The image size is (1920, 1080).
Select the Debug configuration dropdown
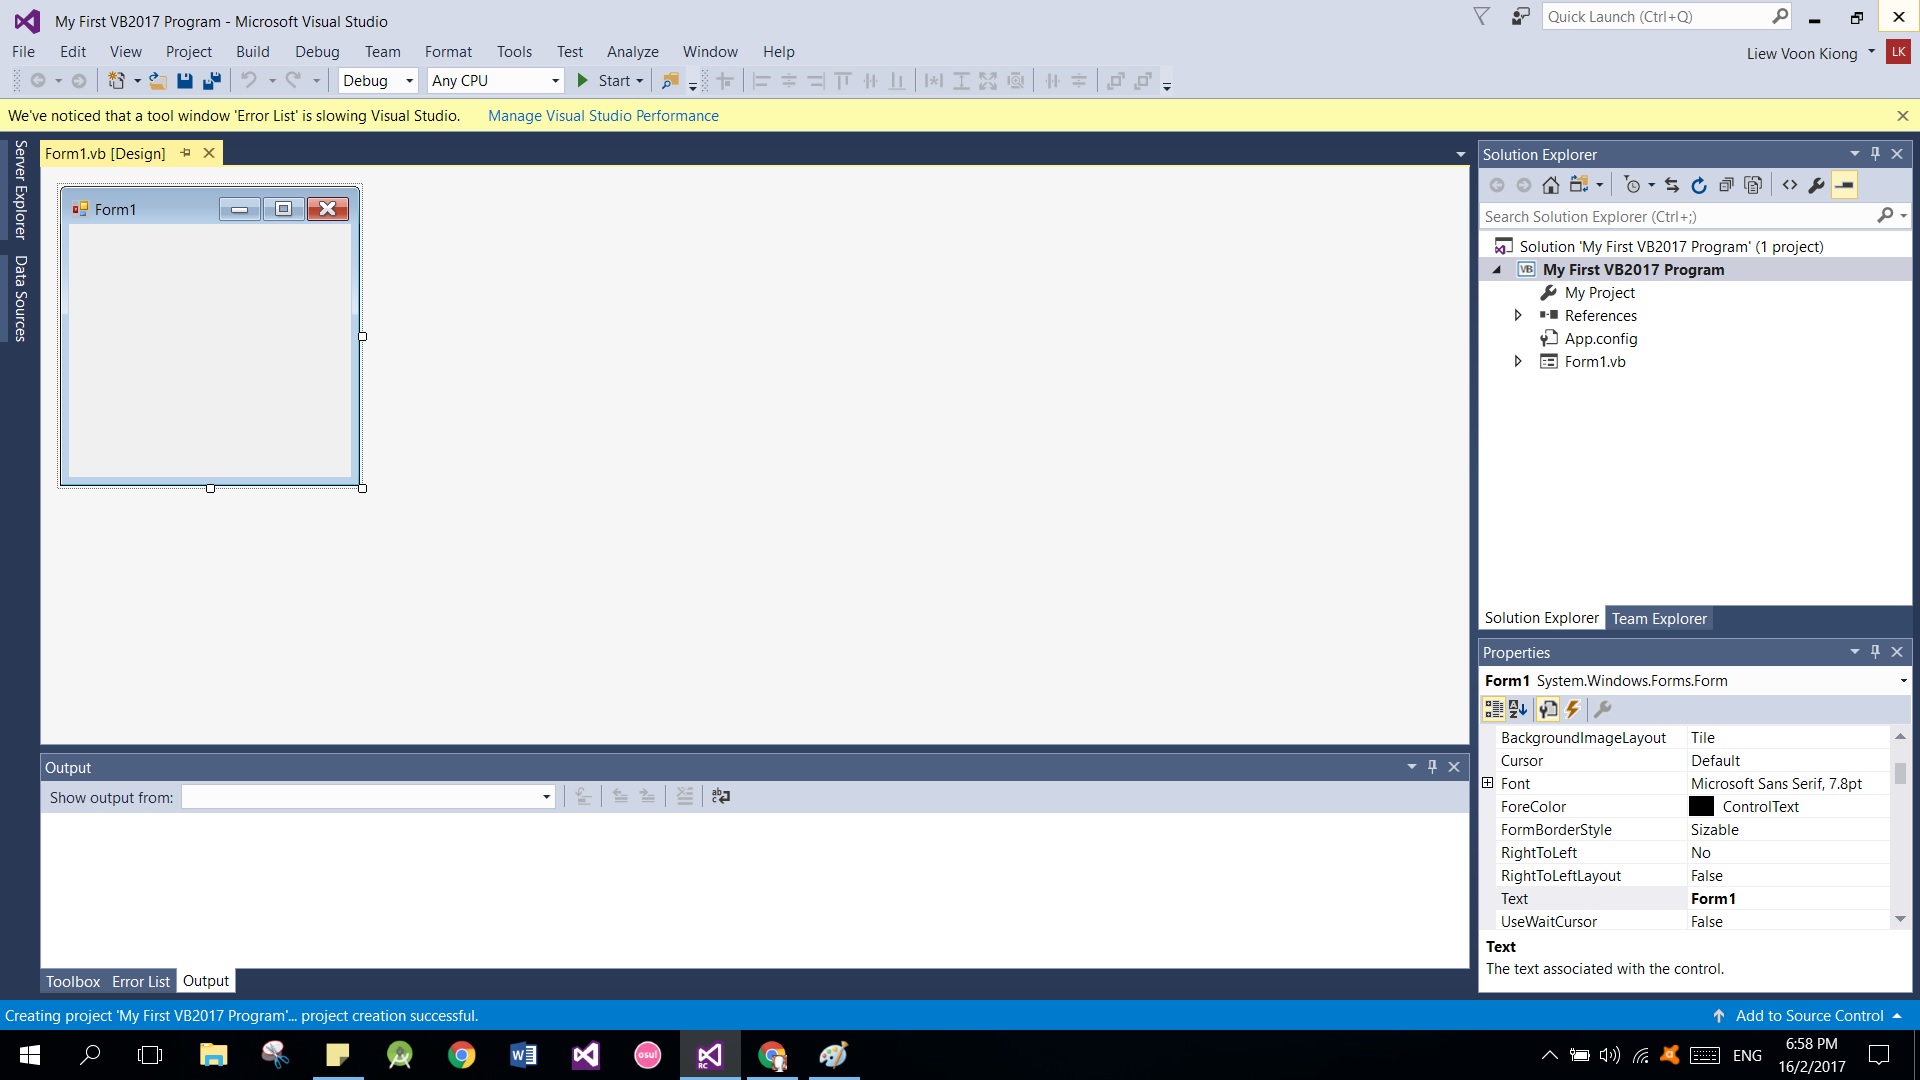click(377, 80)
